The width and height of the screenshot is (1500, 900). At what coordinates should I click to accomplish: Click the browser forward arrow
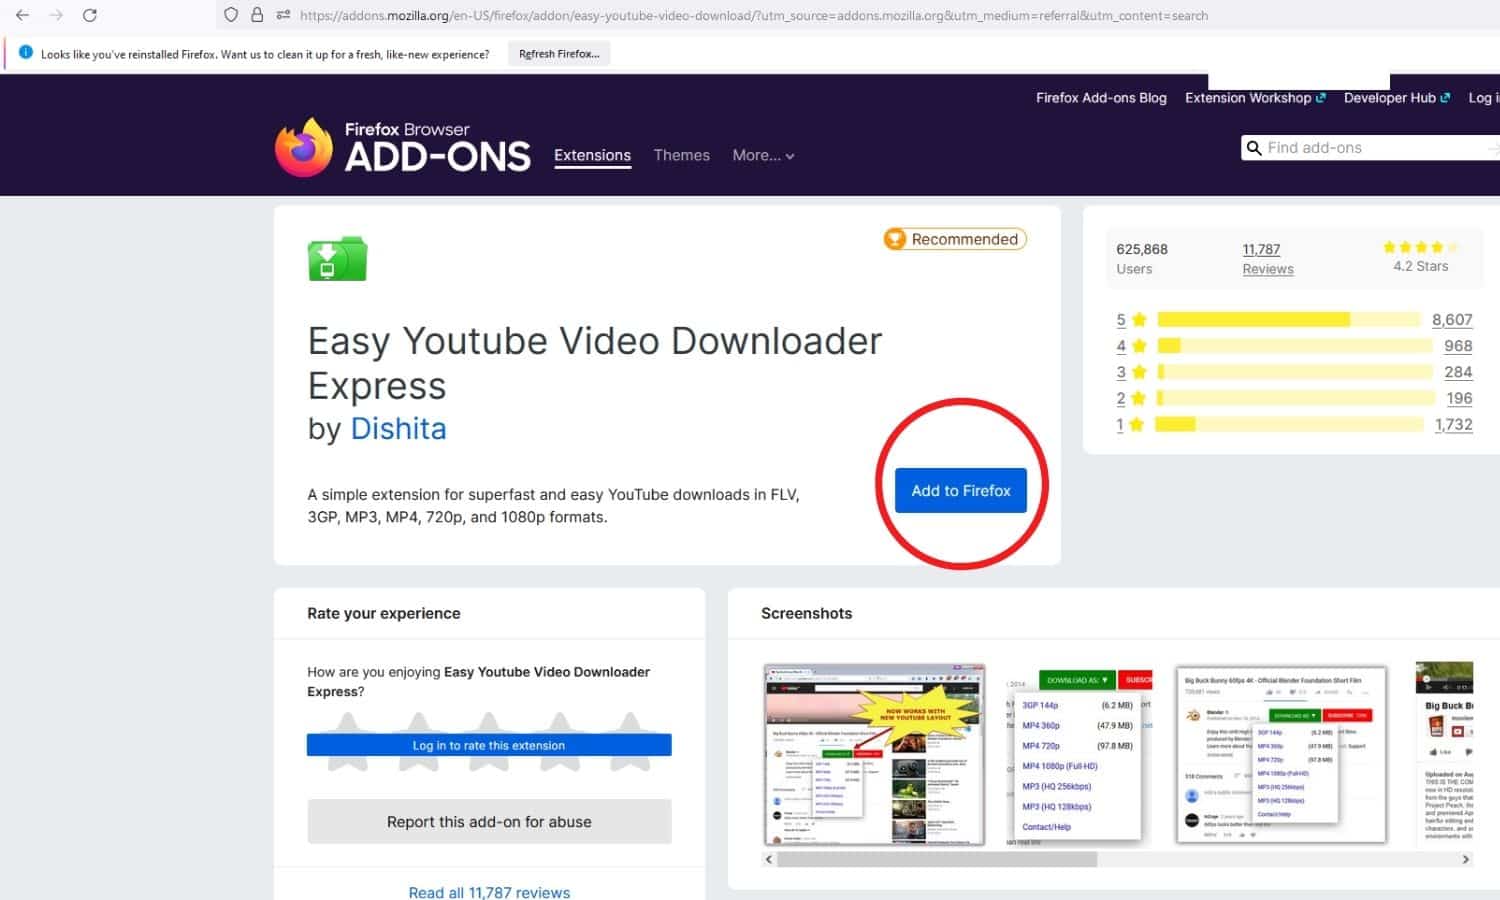[x=56, y=15]
